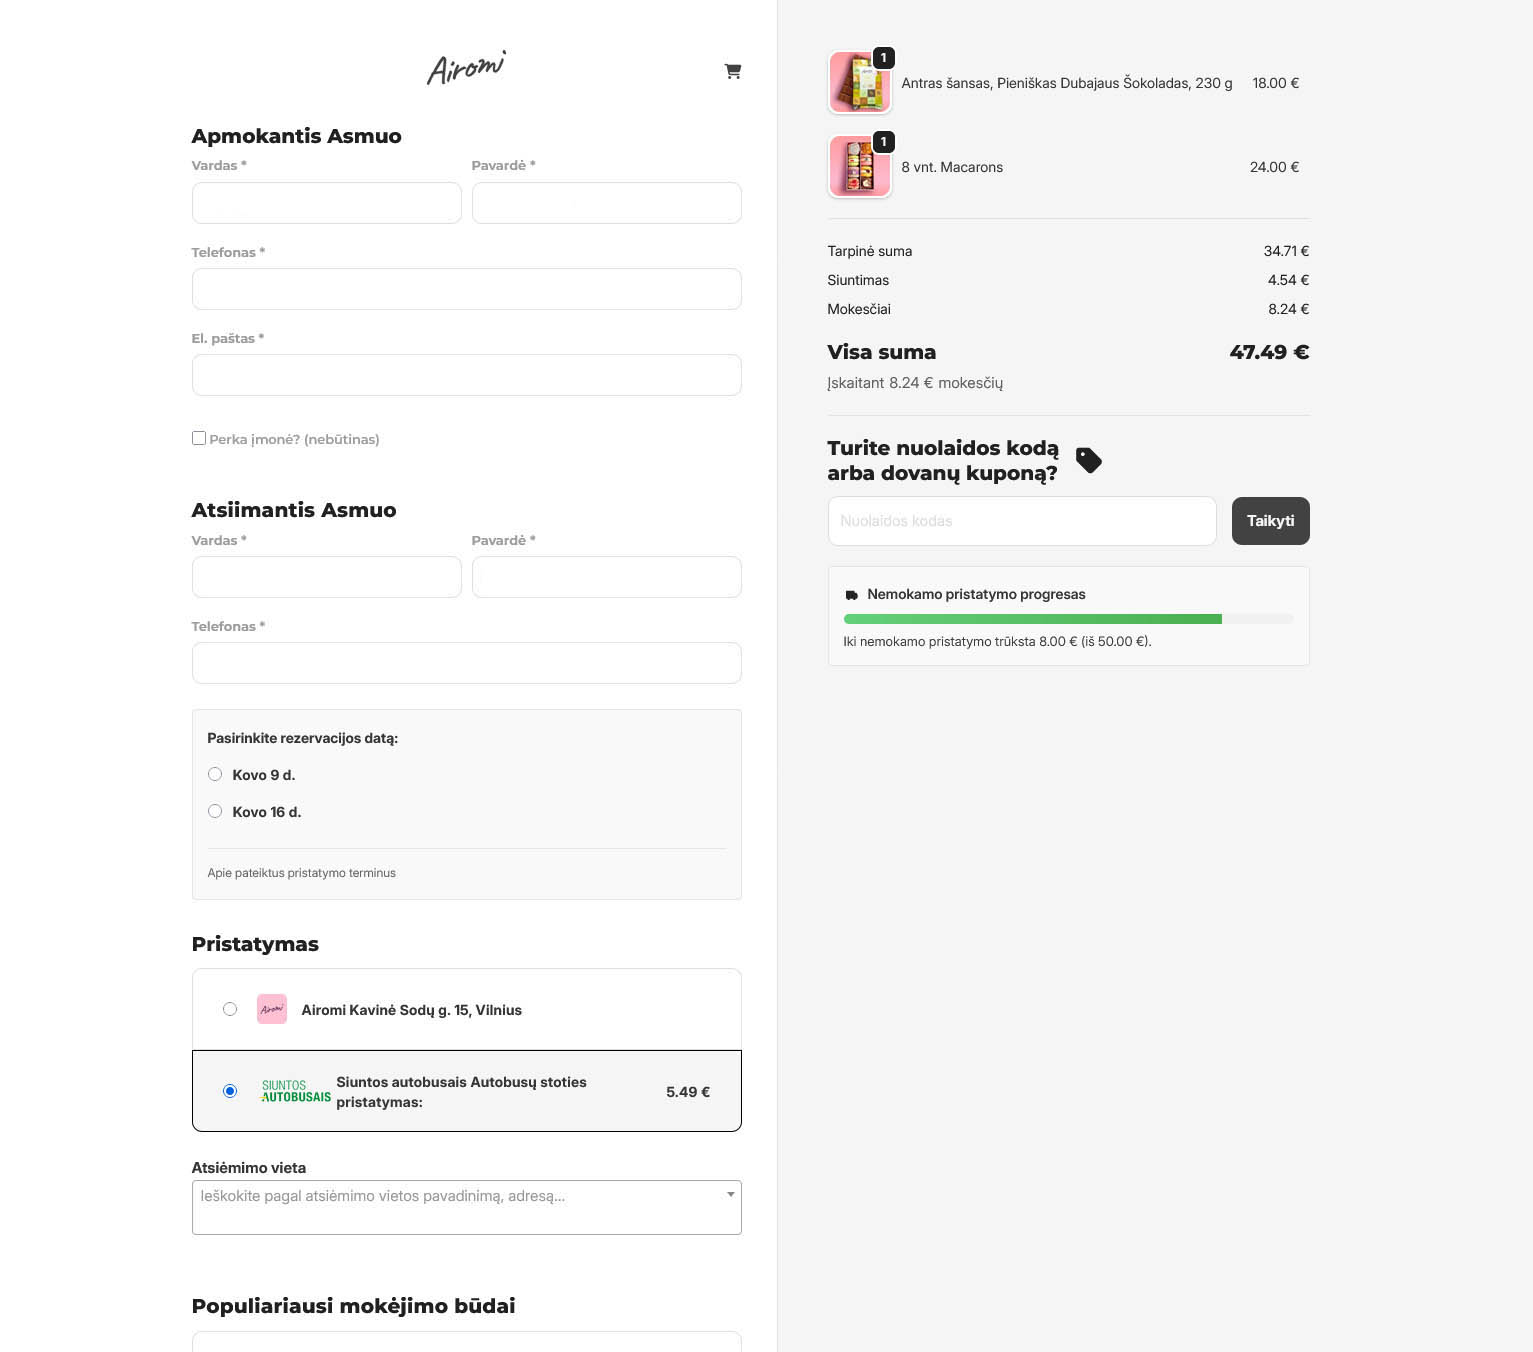Click the Siuntos Autobusais logo
The image size is (1533, 1352).
(x=295, y=1091)
